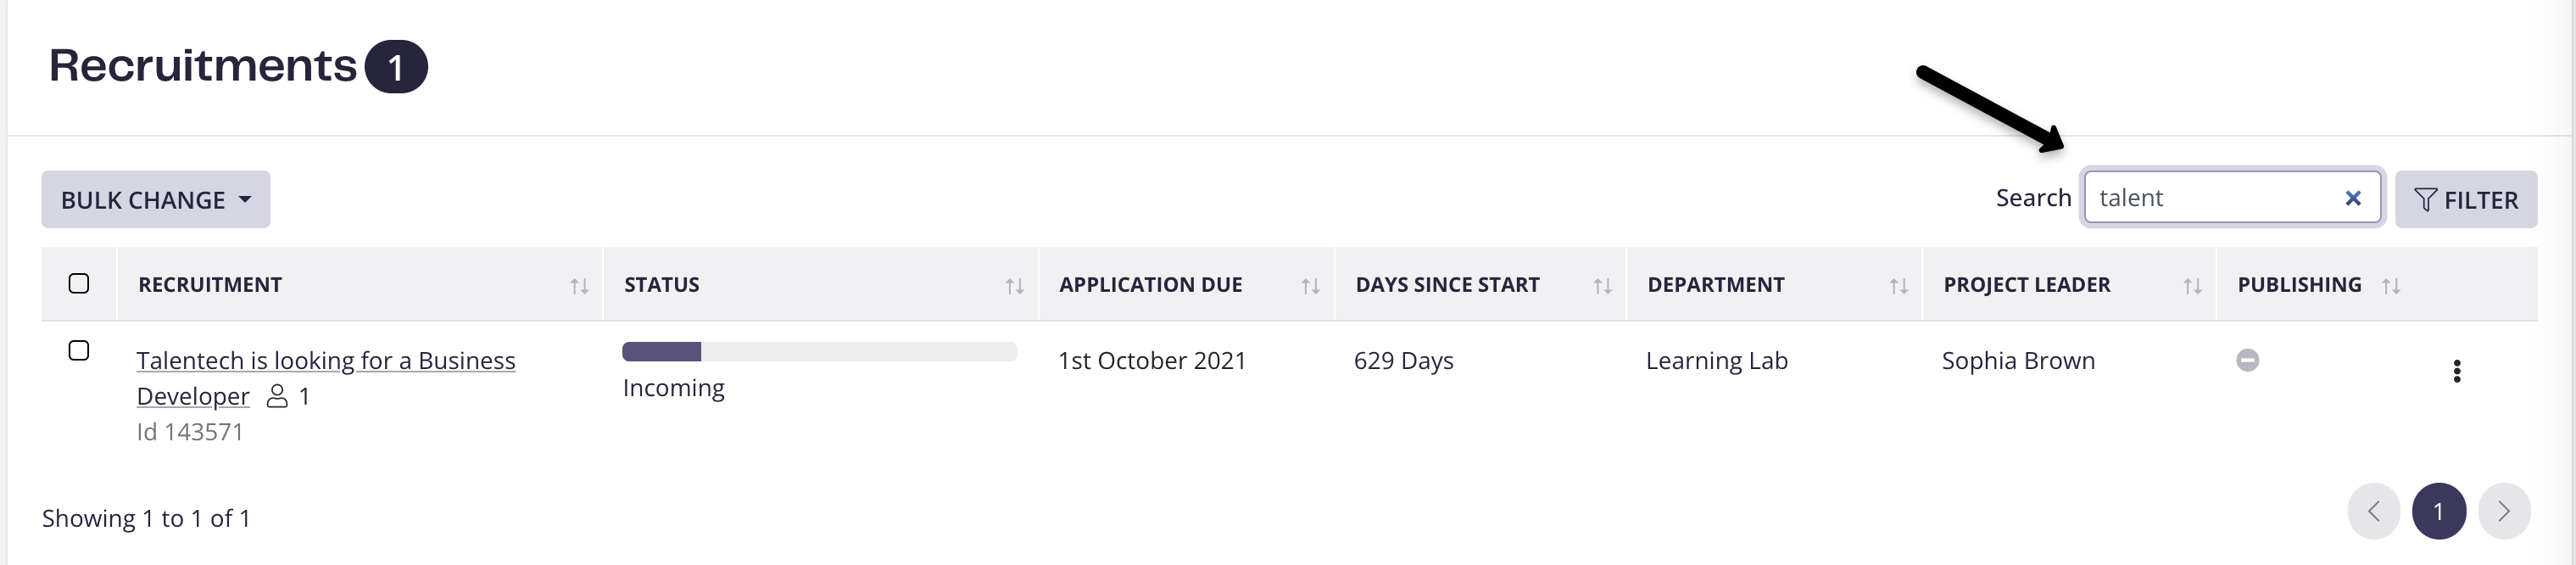Open the three-dot row actions menu
Viewport: 2576px width, 565px height.
point(2456,371)
